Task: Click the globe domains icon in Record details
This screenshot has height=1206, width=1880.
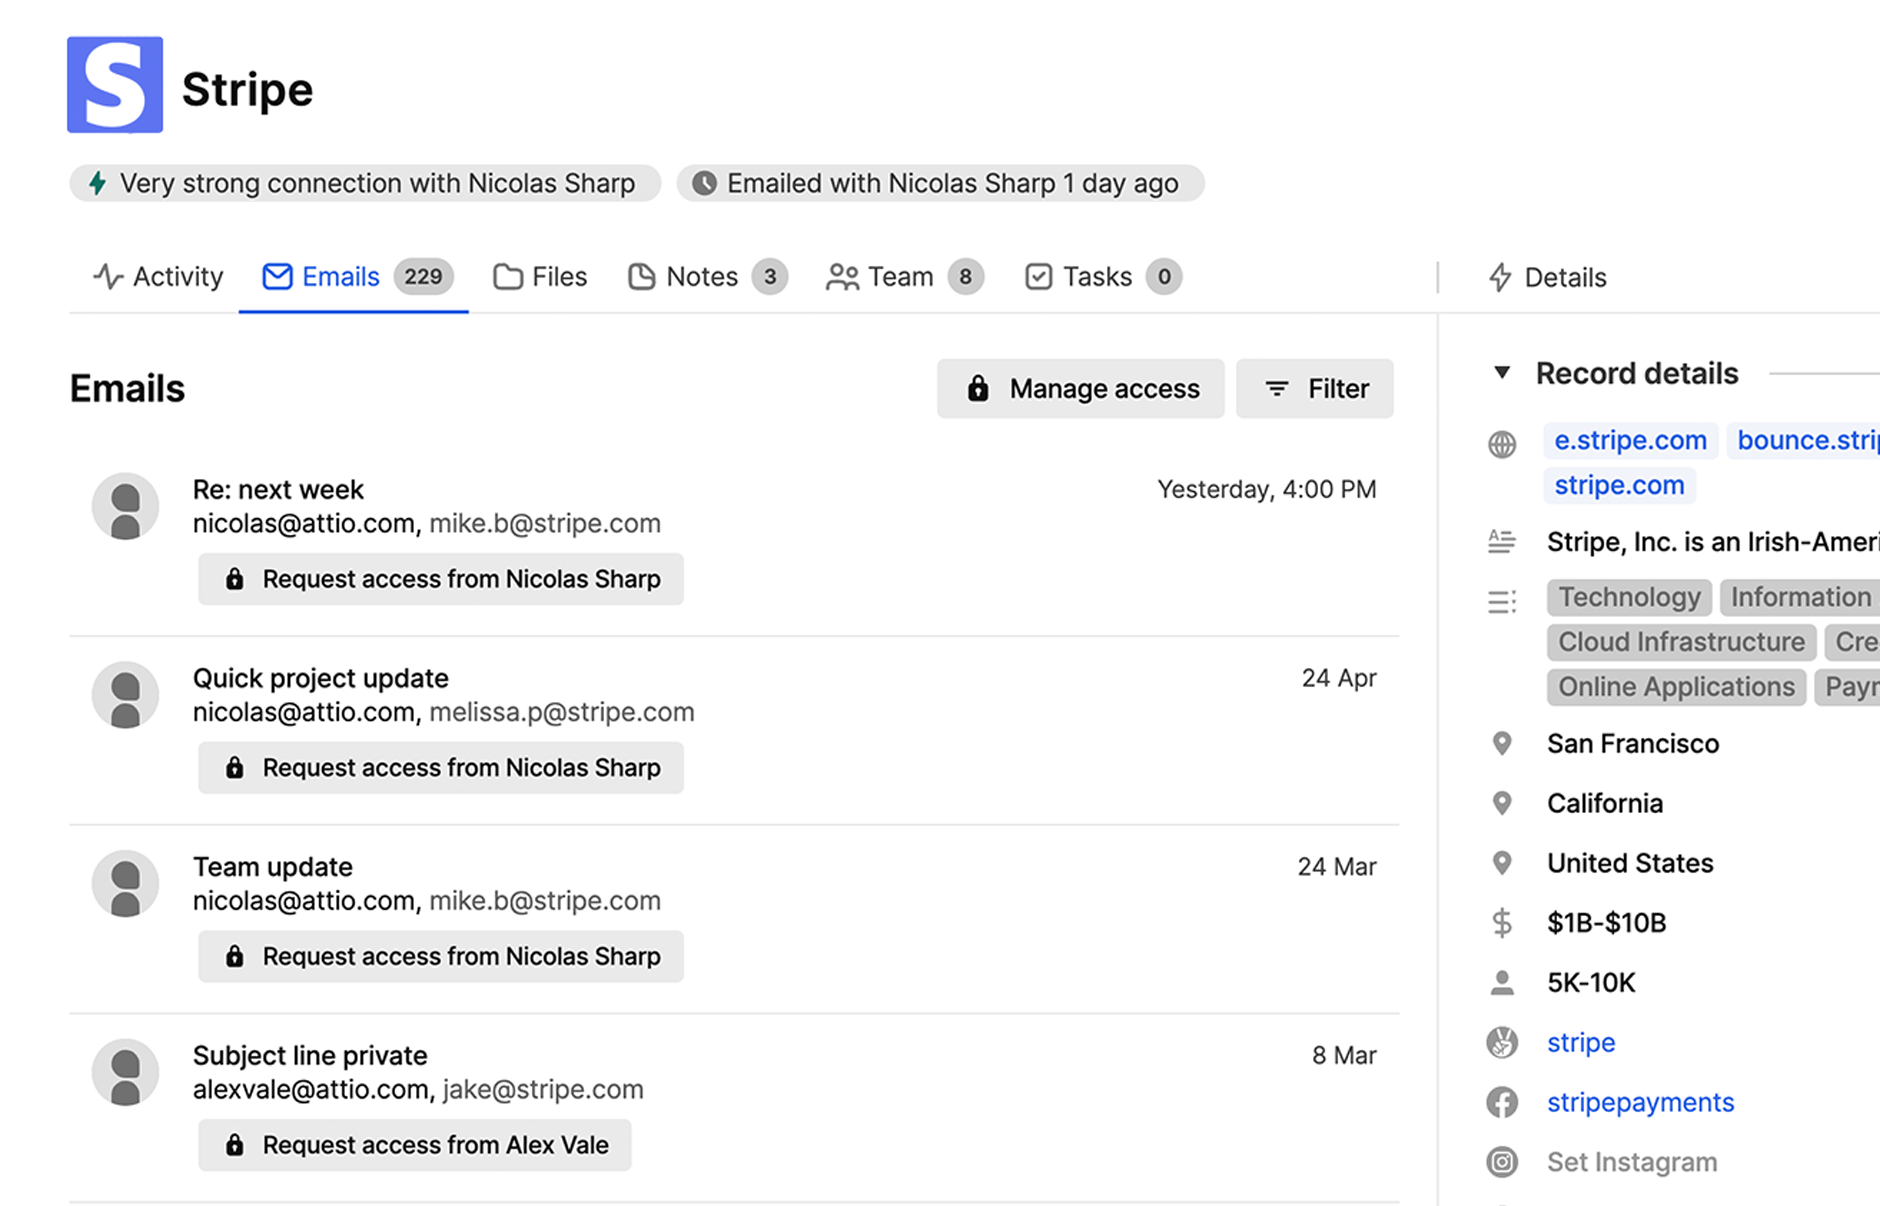Action: point(1502,444)
